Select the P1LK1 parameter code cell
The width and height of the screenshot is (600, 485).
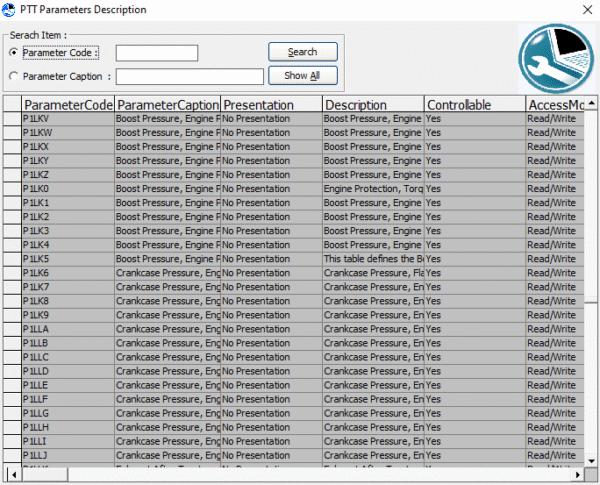coord(68,203)
